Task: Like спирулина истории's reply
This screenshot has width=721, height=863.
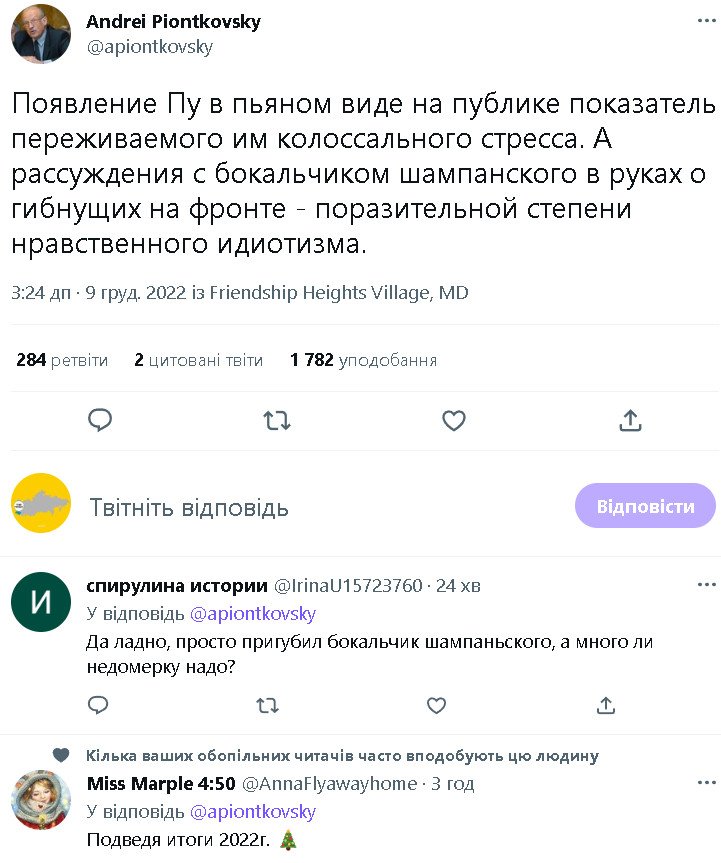Action: point(436,705)
